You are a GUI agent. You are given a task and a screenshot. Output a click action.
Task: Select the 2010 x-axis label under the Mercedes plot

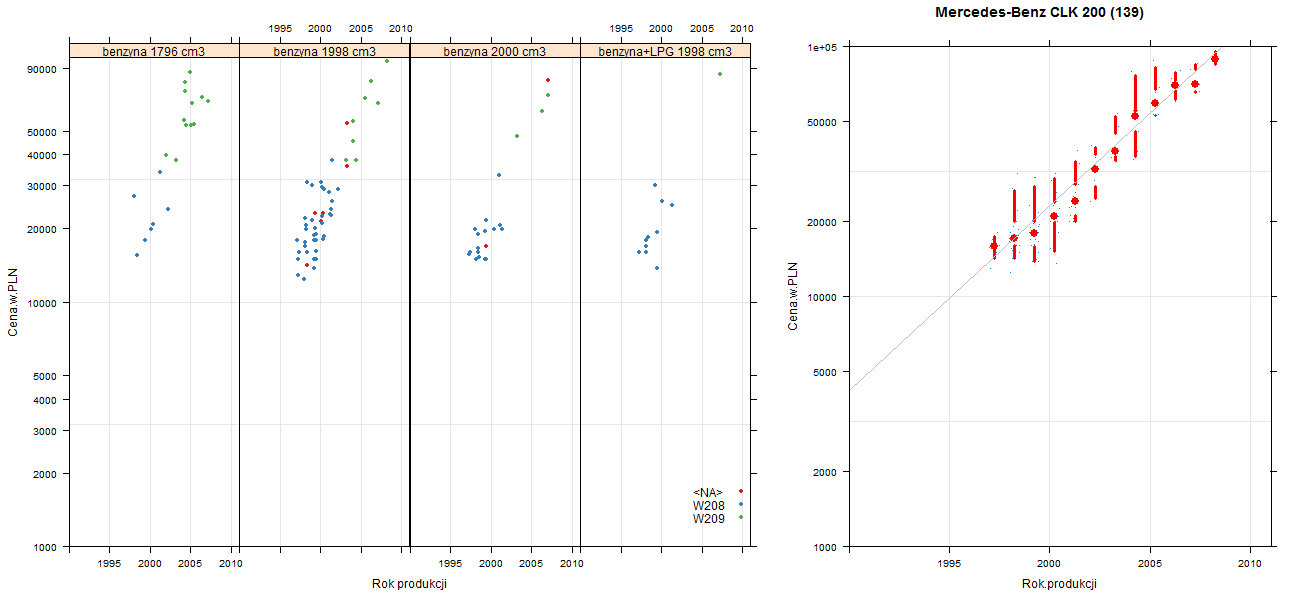click(1250, 564)
